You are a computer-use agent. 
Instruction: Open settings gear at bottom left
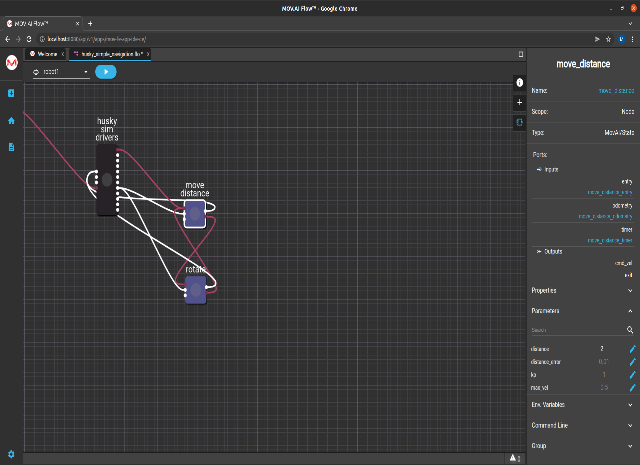point(11,454)
